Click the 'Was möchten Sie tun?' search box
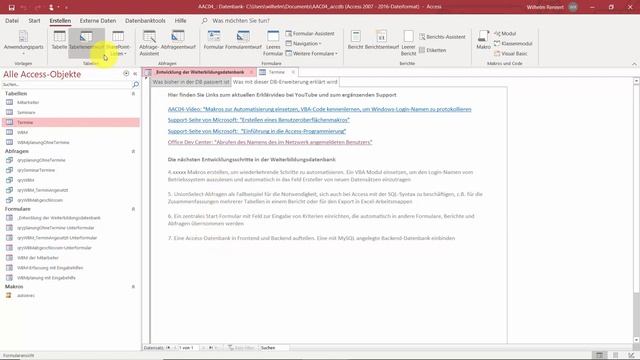Screen dimensions: 640x360 tap(241, 20)
